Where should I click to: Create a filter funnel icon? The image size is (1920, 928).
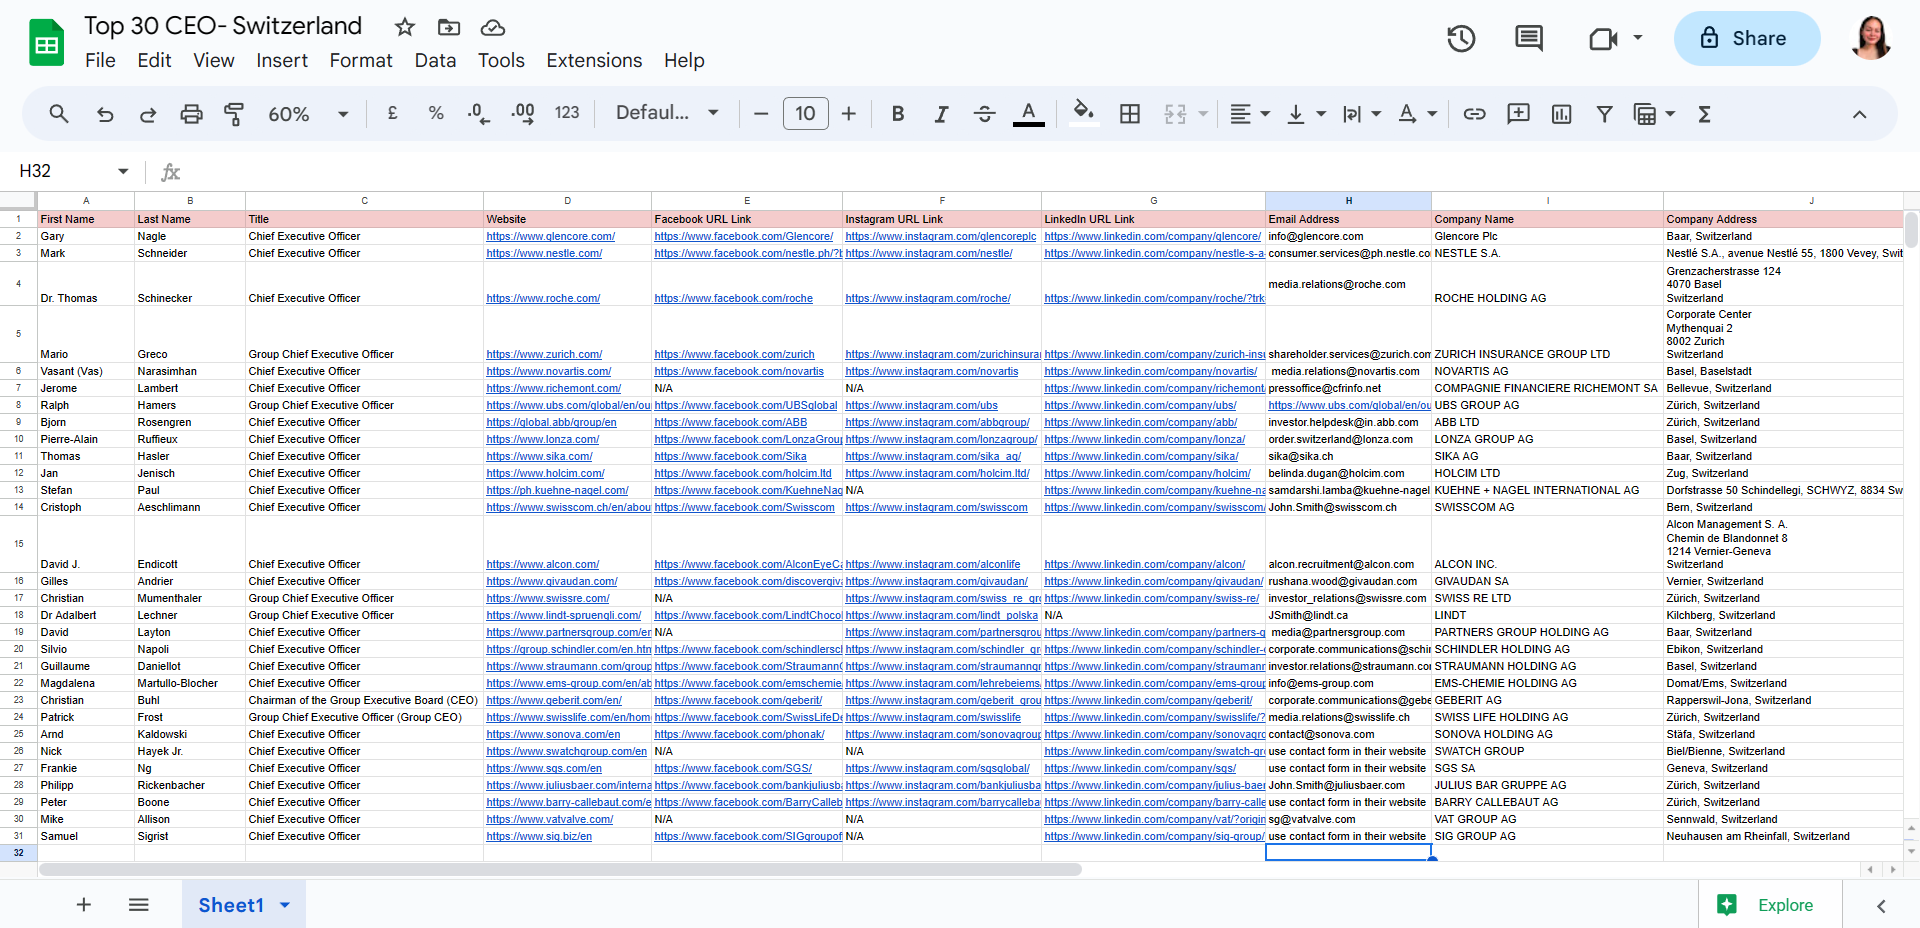tap(1604, 114)
